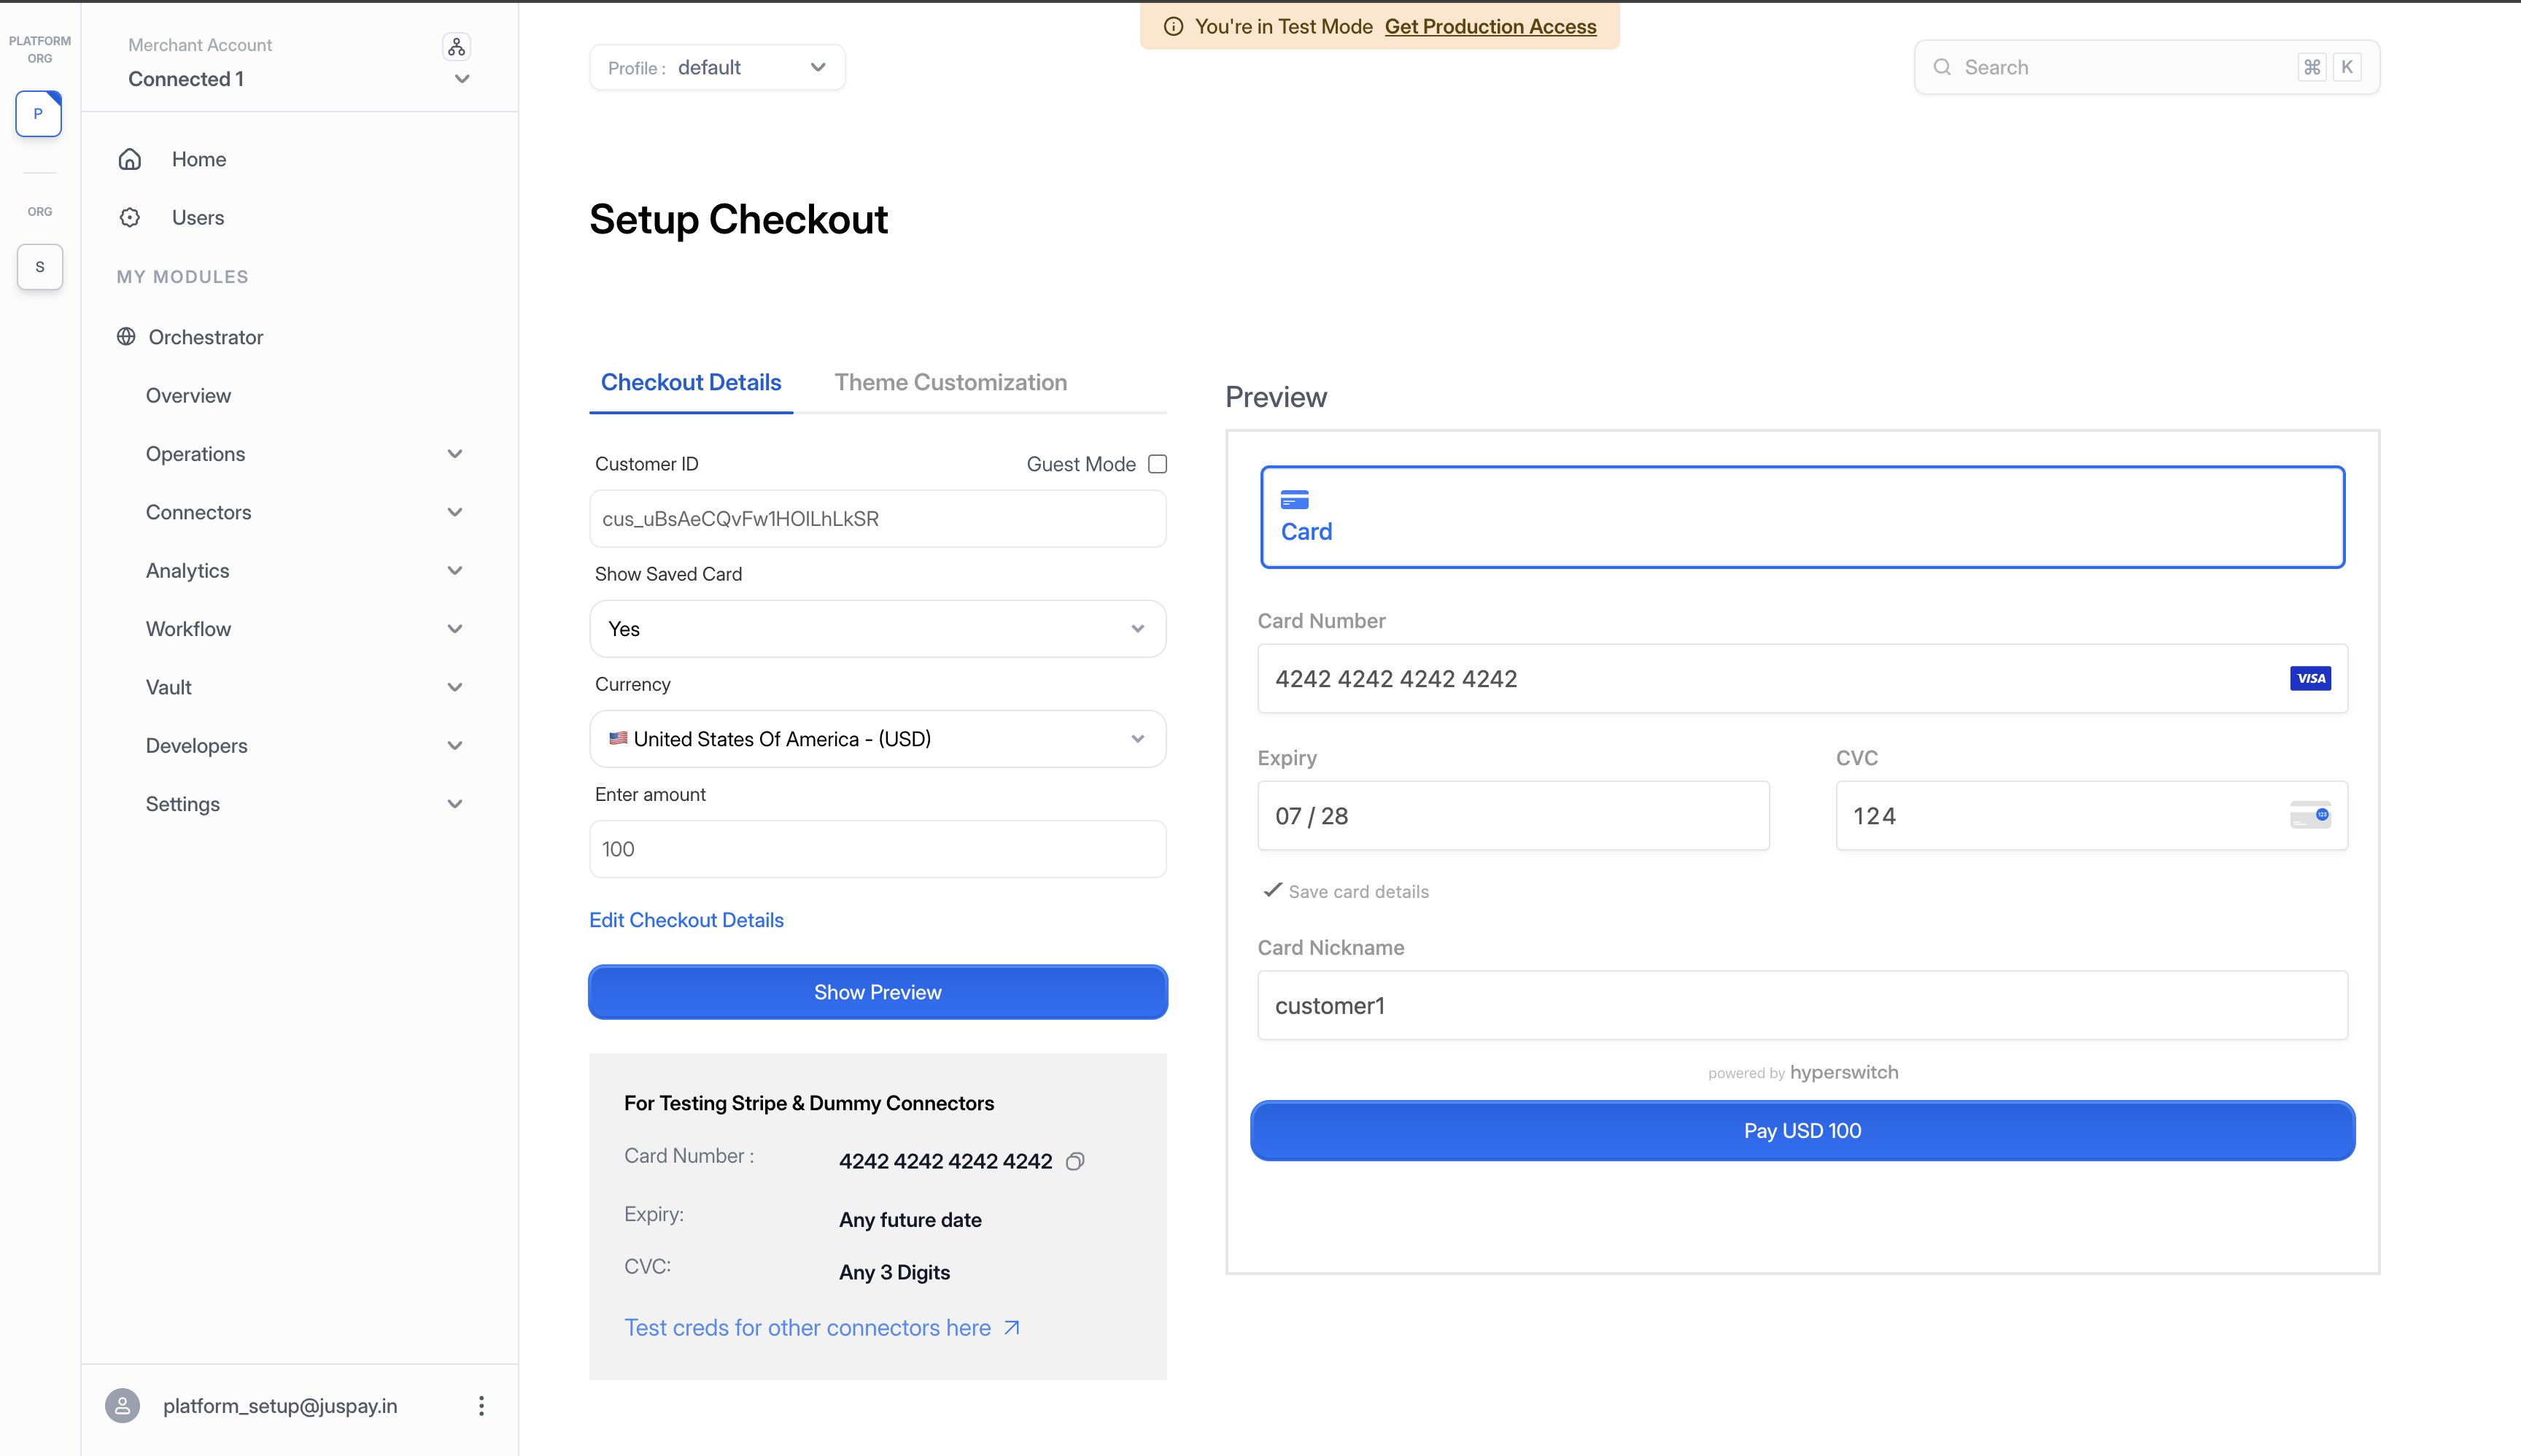2521x1456 pixels.
Task: Expand the Workflow section
Action: [454, 629]
